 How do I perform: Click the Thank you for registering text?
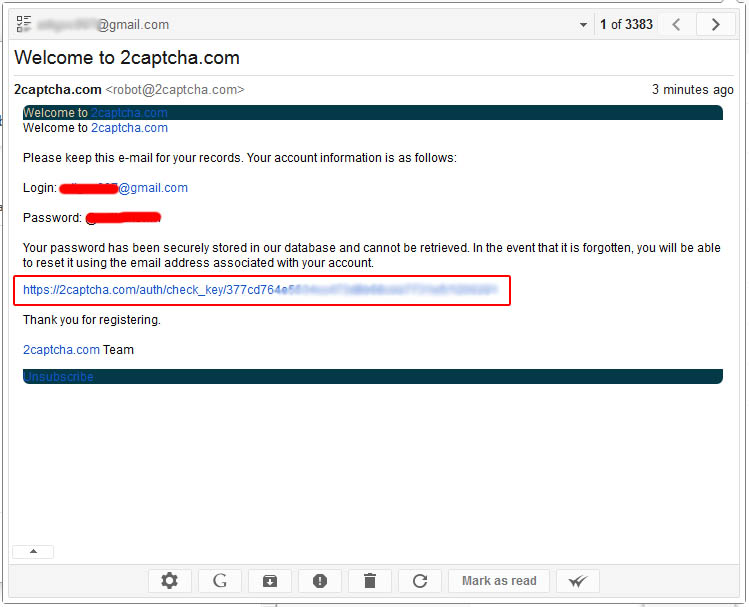(92, 320)
